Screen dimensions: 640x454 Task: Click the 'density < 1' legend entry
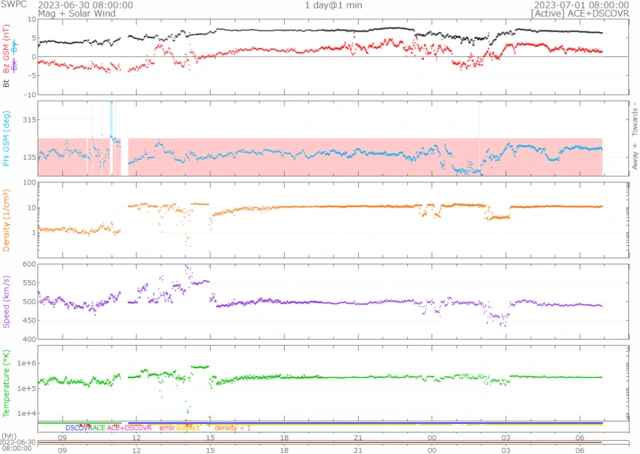point(232,428)
